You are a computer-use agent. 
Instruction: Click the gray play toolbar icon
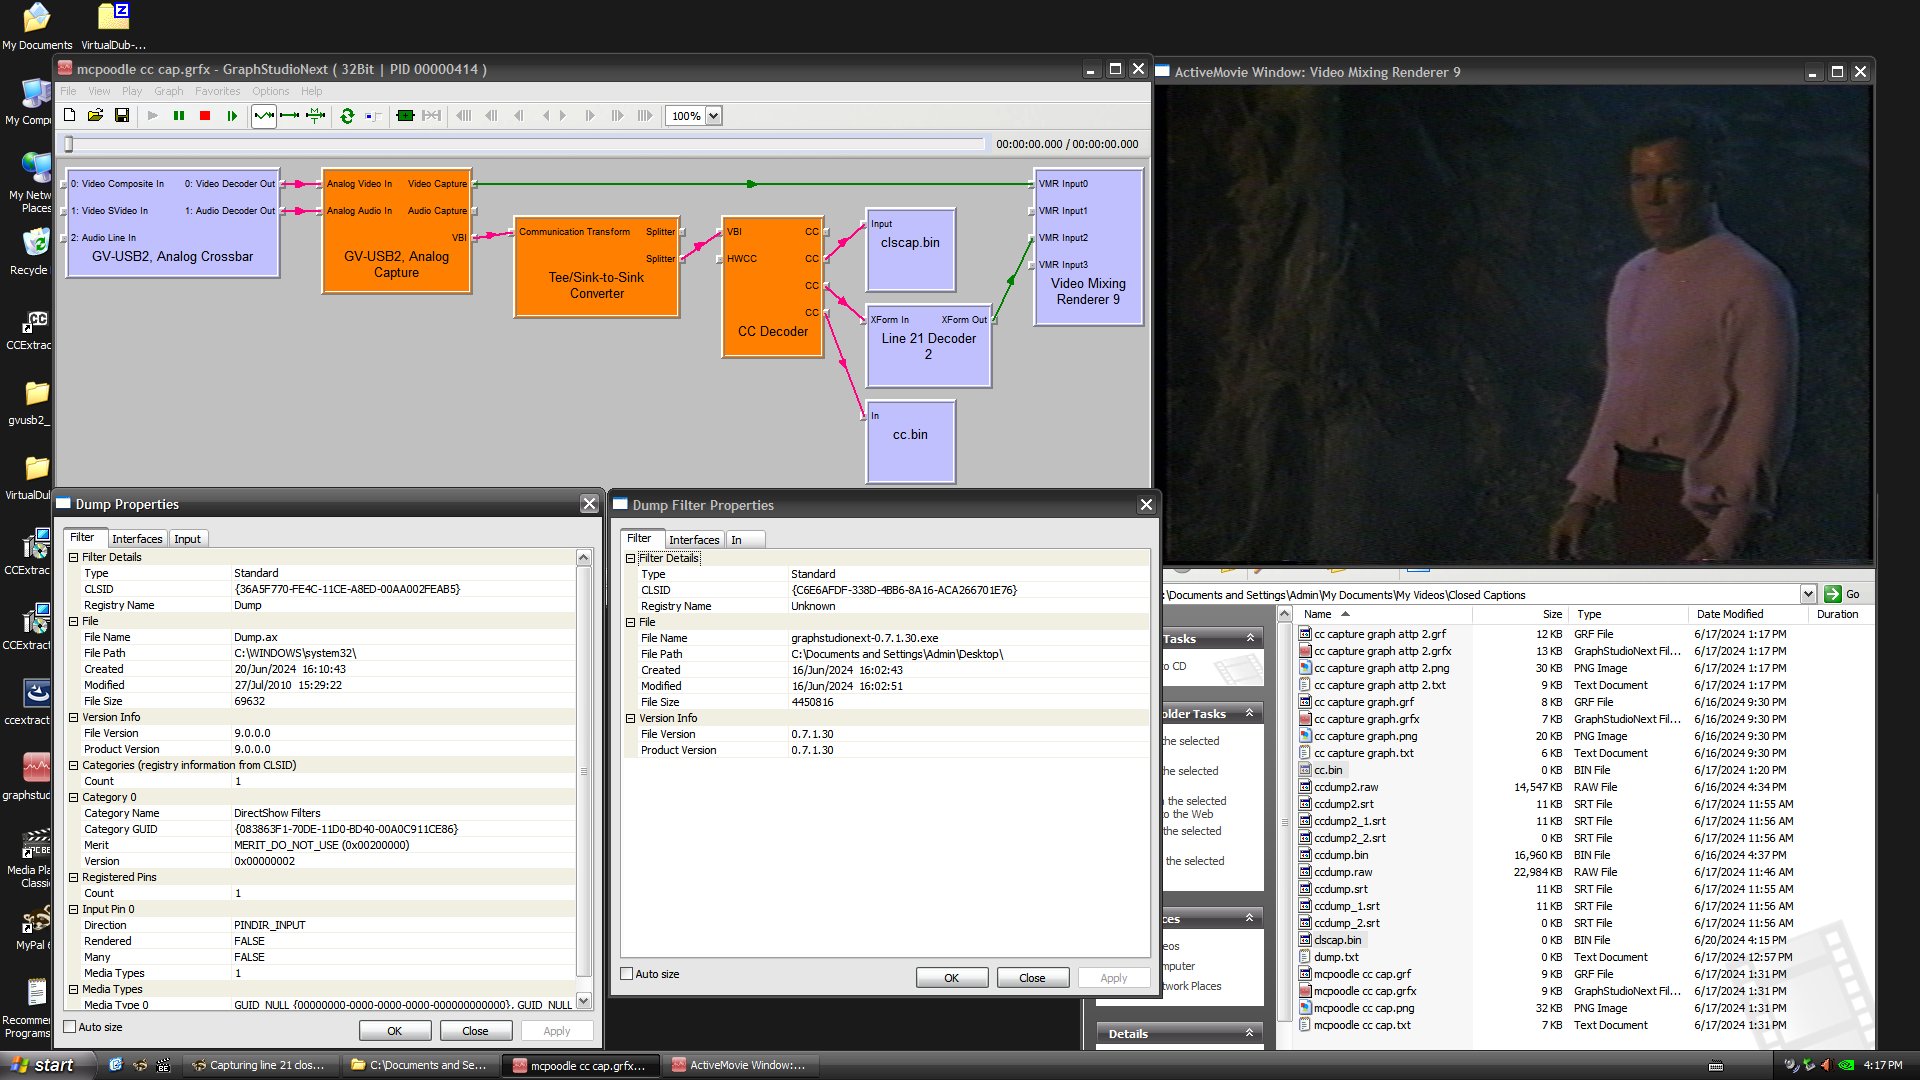pyautogui.click(x=153, y=116)
